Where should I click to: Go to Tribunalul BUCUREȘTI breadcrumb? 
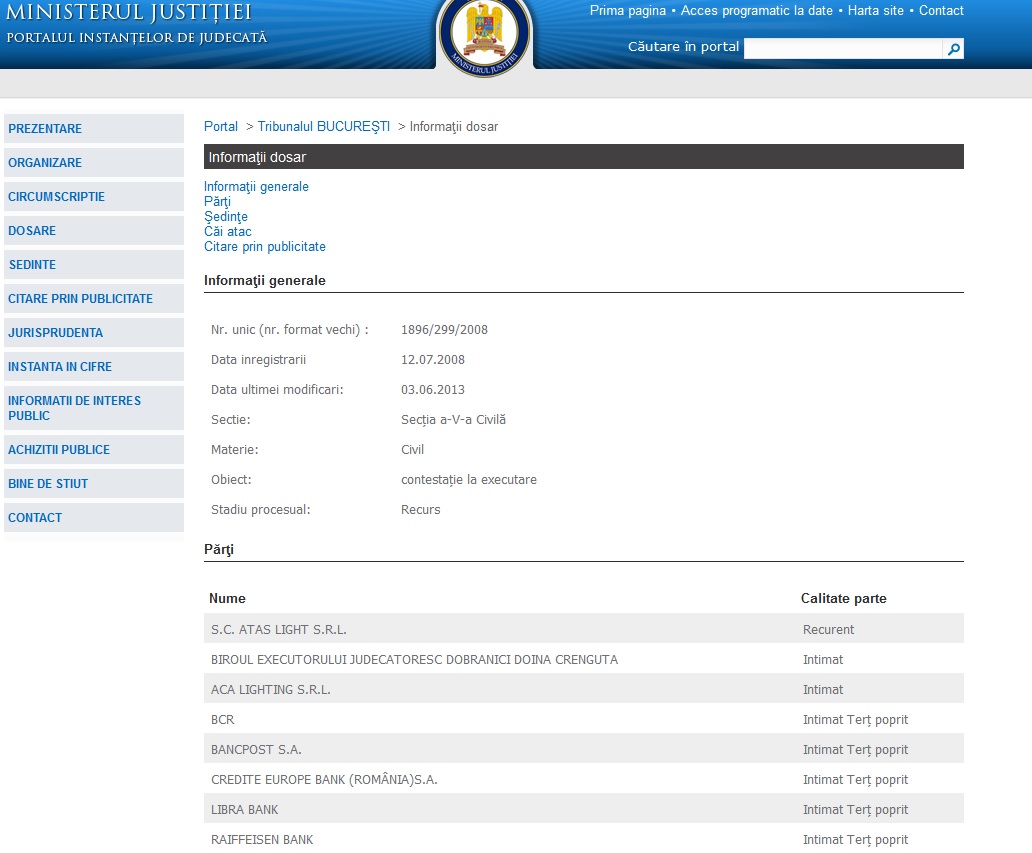(323, 127)
